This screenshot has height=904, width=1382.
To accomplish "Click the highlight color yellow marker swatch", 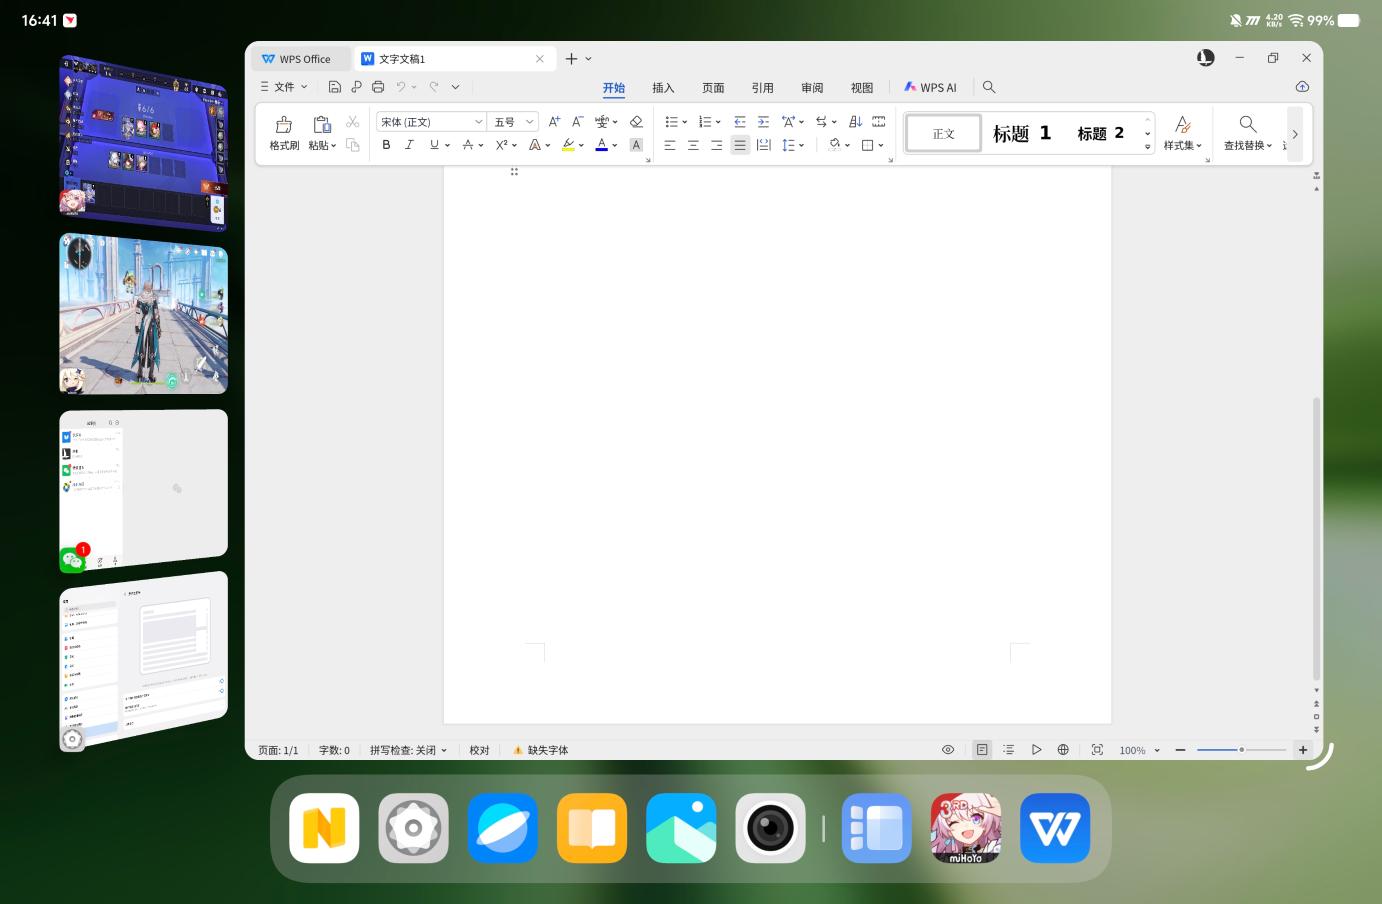I will [568, 145].
